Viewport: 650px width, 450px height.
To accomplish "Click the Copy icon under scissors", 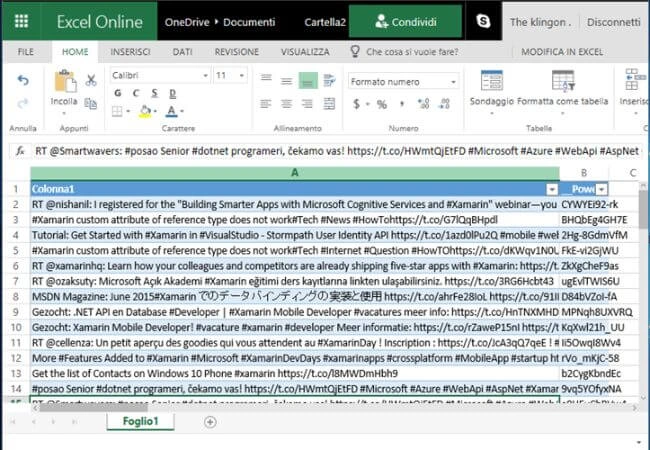I will pos(91,103).
